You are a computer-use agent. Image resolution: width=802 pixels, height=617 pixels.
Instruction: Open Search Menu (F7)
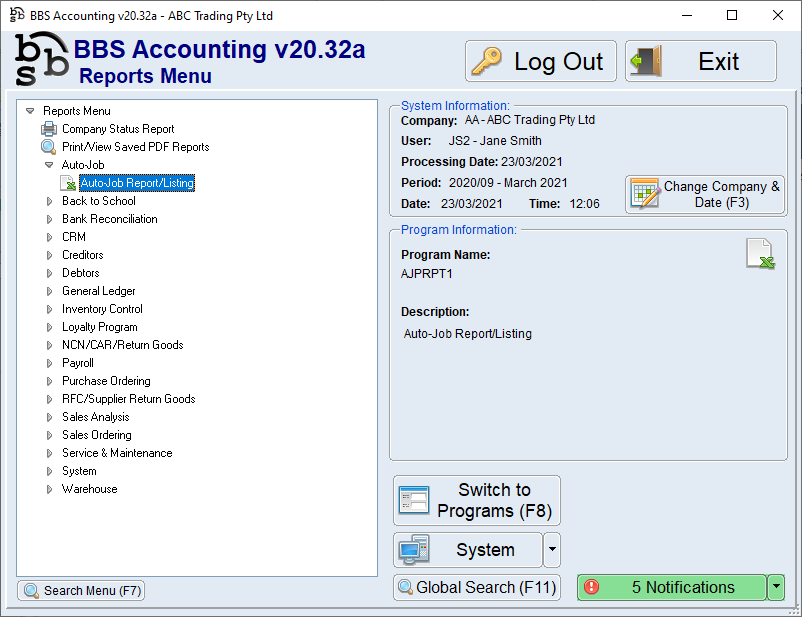pyautogui.click(x=82, y=591)
